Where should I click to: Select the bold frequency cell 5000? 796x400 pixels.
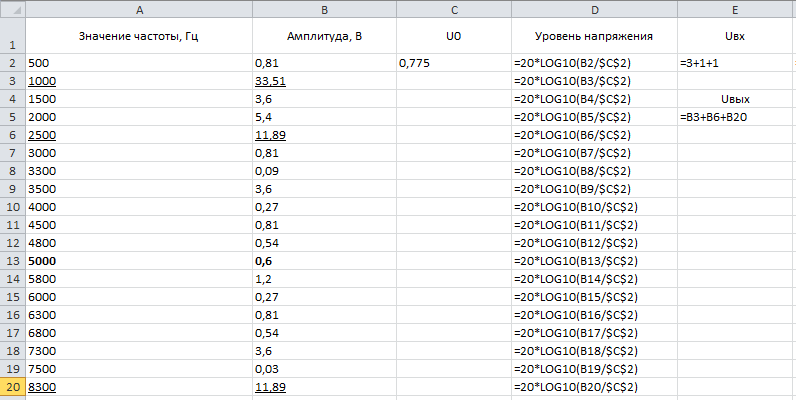point(139,261)
